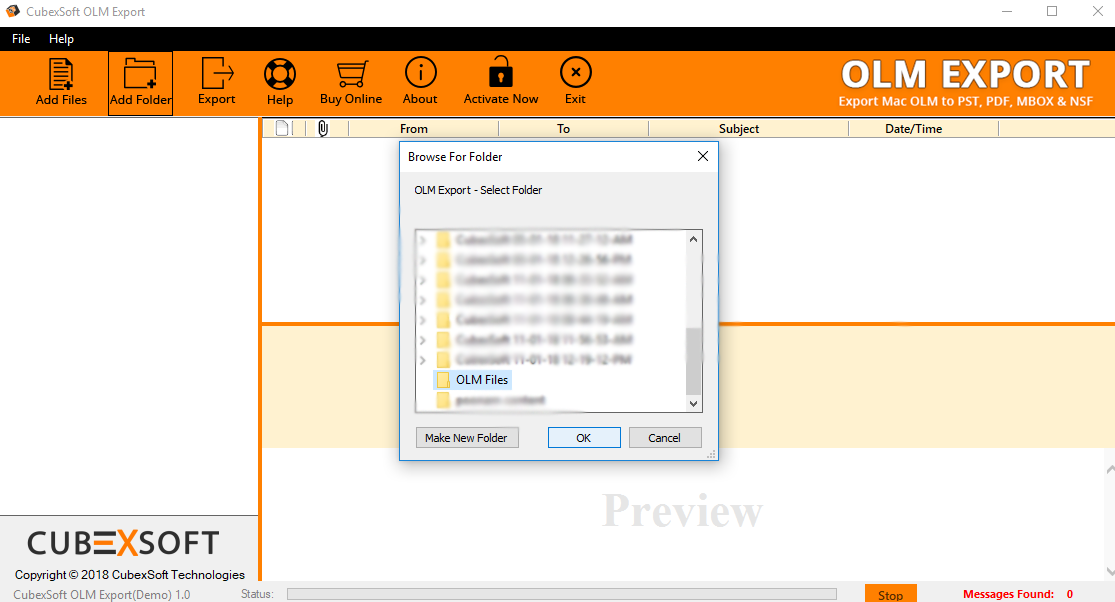Open the File menu

[21, 39]
